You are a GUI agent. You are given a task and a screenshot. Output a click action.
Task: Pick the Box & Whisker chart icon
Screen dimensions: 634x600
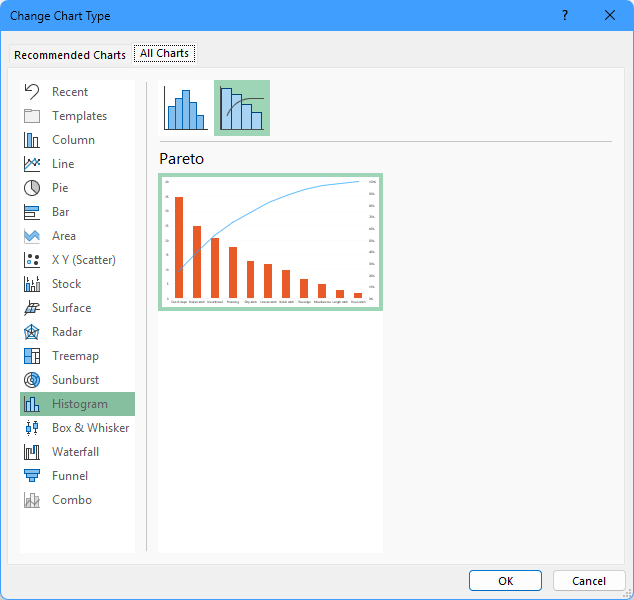[32, 428]
